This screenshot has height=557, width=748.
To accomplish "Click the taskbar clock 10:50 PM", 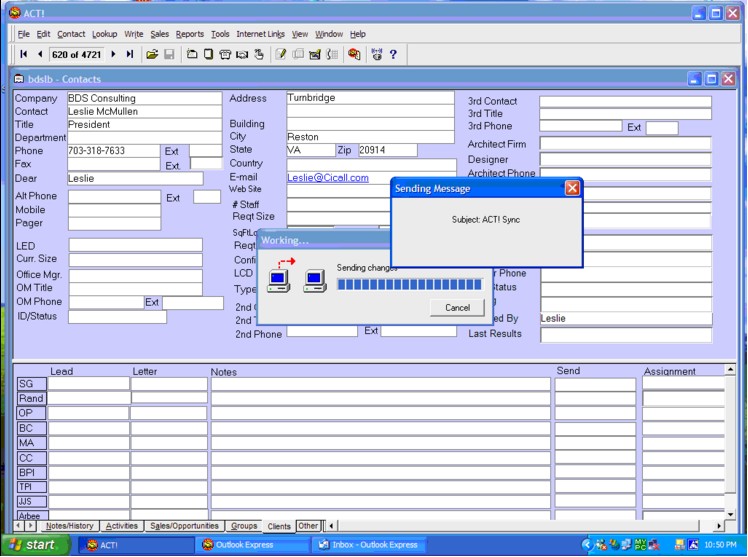I will pos(720,545).
